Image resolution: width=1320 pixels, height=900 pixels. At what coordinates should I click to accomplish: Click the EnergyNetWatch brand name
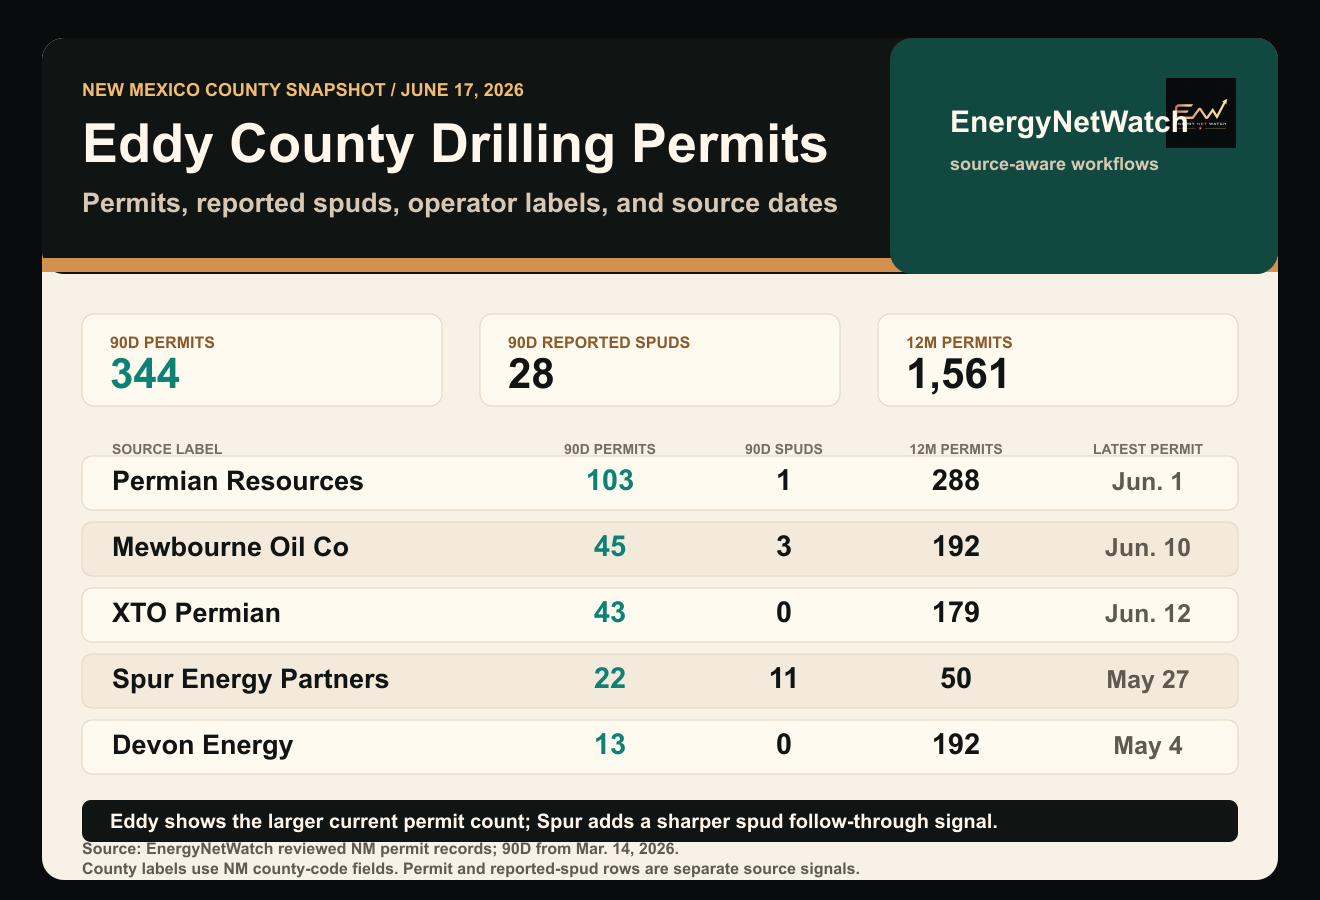point(1069,122)
